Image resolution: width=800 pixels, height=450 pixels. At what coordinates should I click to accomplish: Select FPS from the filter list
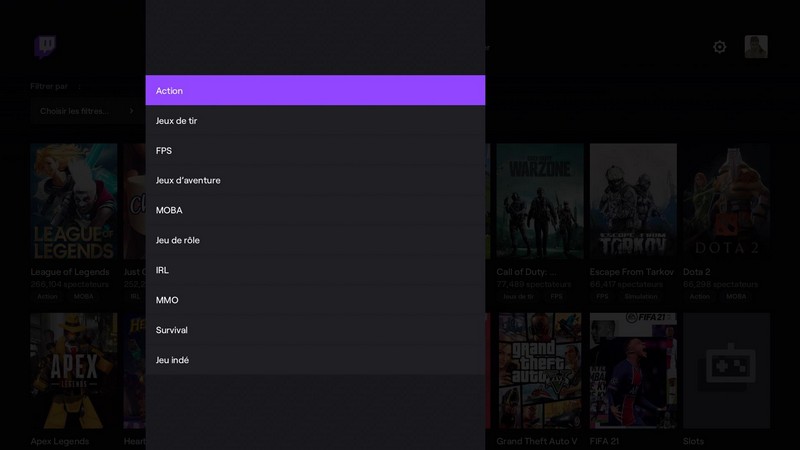coord(315,151)
